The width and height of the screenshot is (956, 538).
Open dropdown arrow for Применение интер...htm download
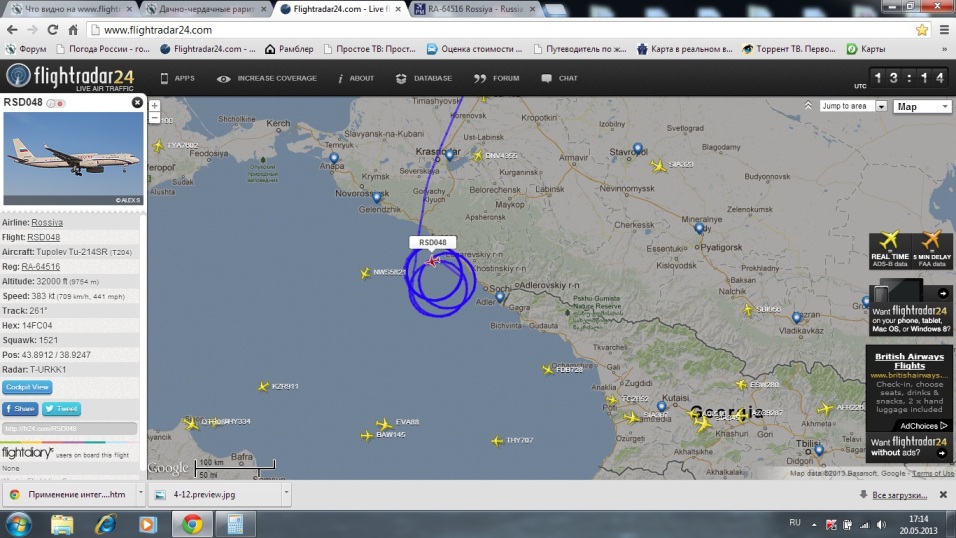140,494
